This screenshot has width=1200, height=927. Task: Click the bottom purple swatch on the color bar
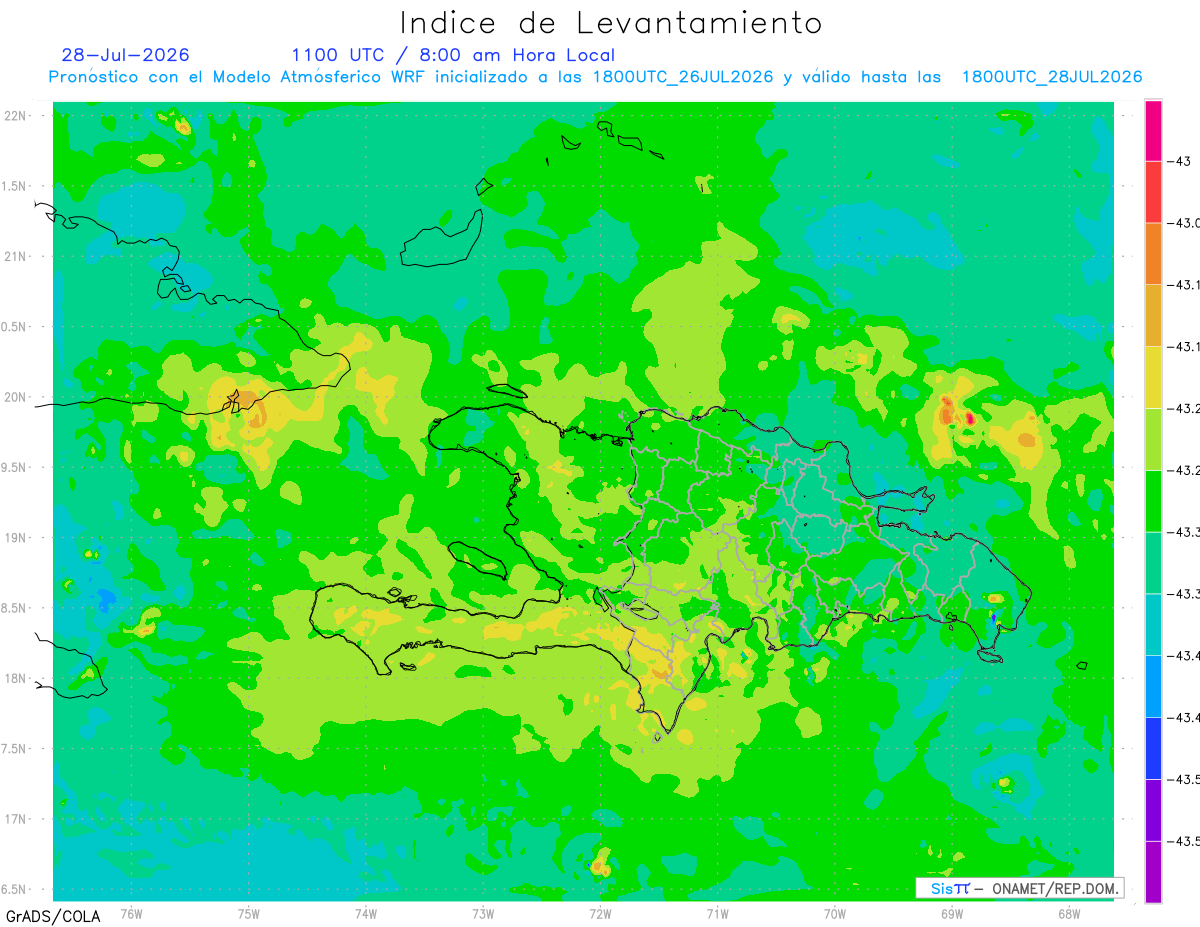(x=1153, y=872)
